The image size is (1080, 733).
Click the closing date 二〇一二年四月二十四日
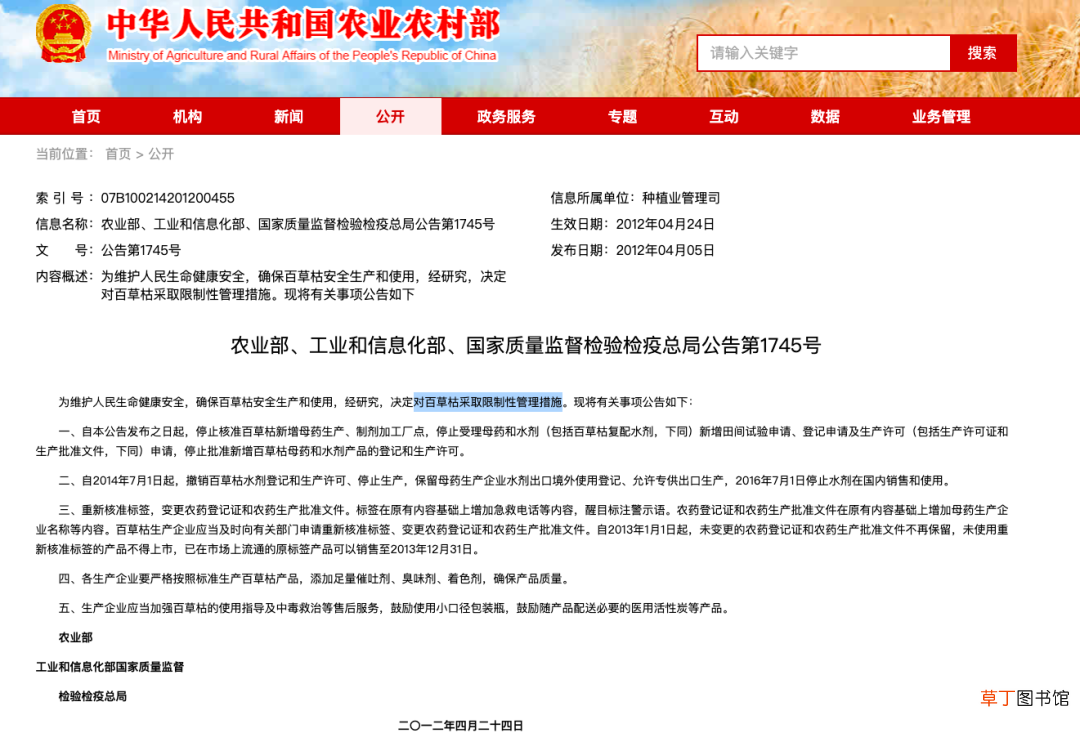(460, 725)
